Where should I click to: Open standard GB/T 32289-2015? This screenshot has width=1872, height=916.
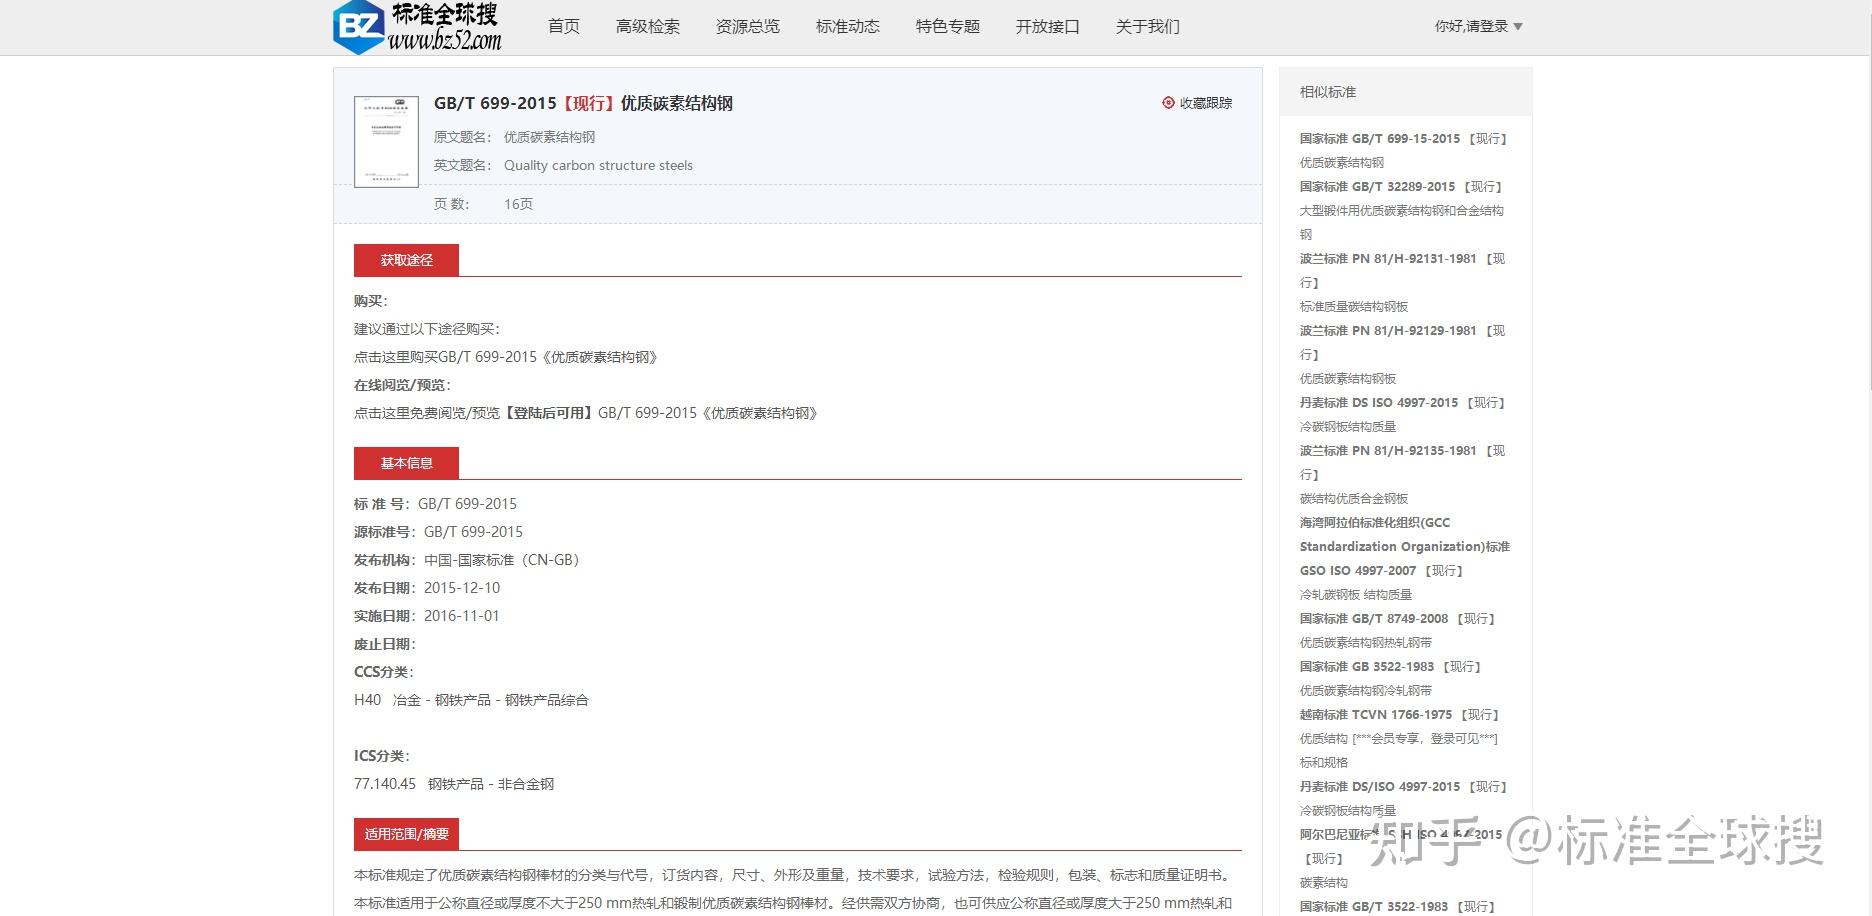[1400, 187]
